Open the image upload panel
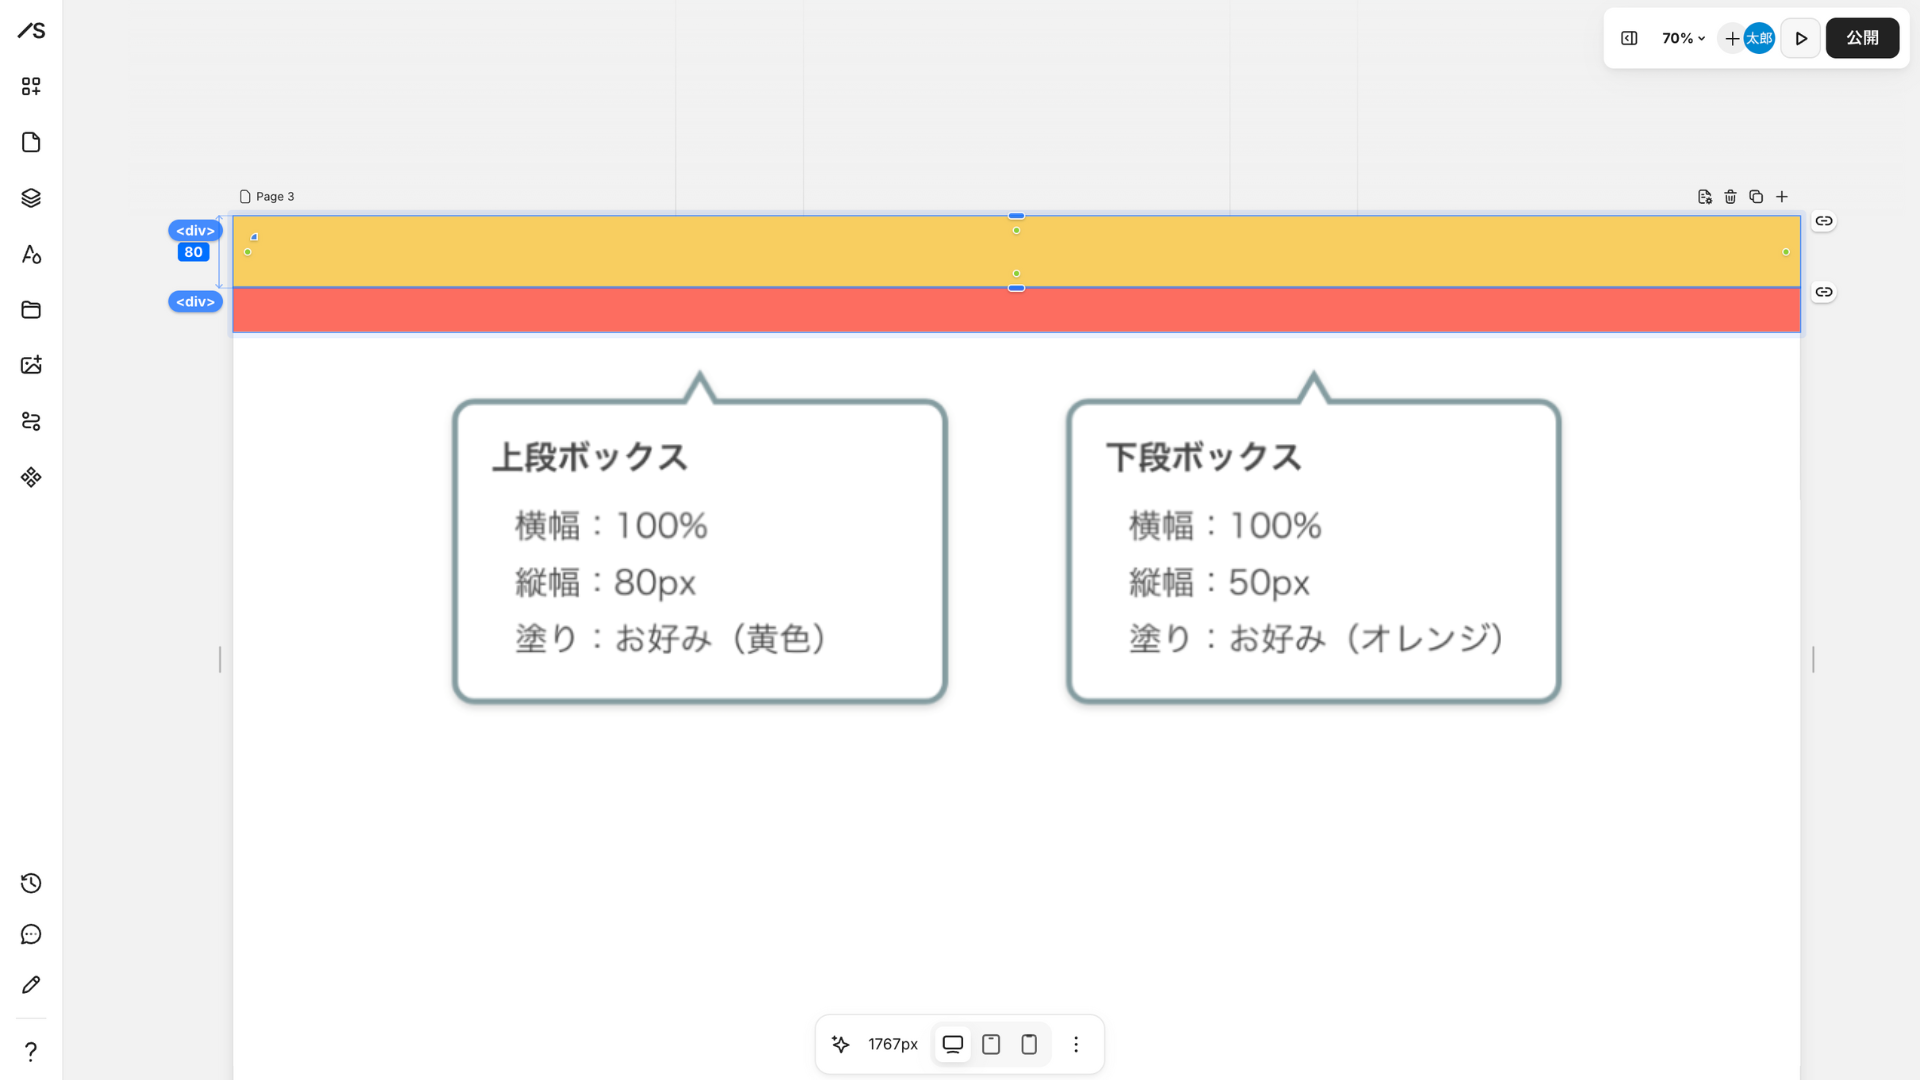The height and width of the screenshot is (1080, 1920). tap(31, 365)
